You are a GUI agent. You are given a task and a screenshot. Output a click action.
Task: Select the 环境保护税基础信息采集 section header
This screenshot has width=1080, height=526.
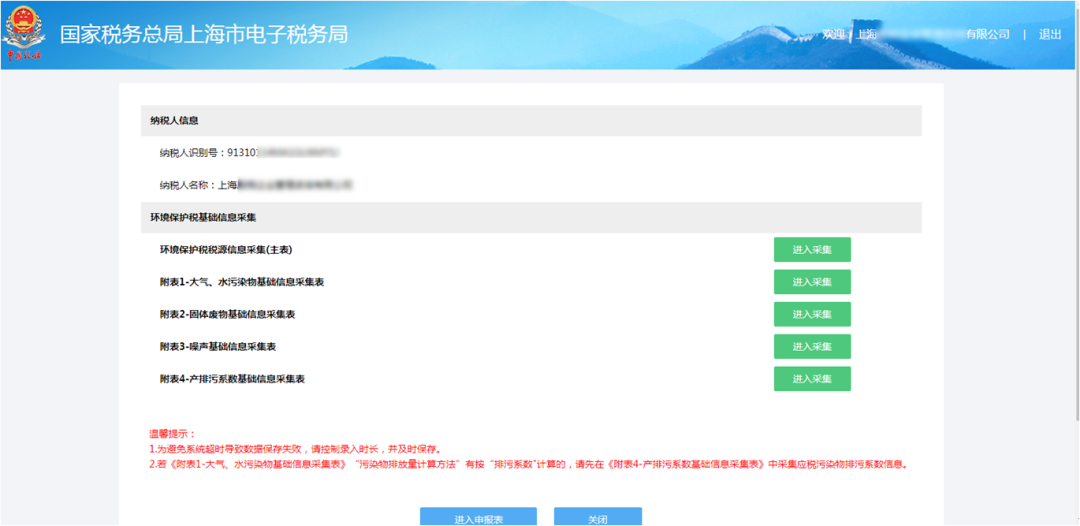point(531,218)
